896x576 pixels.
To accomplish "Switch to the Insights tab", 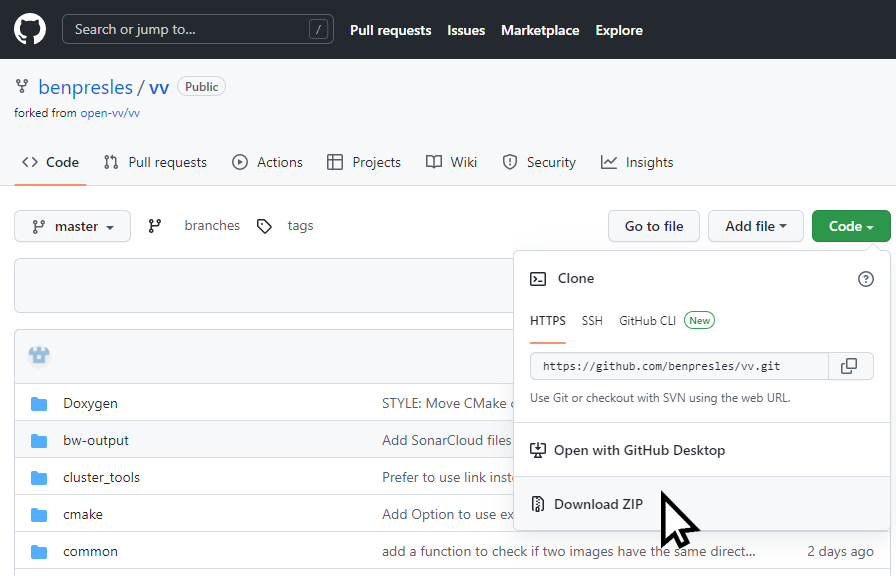I will click(x=637, y=162).
